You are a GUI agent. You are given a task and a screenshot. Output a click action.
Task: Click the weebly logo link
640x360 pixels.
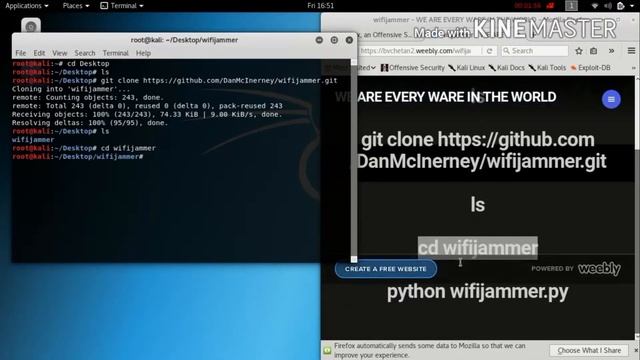coord(599,269)
